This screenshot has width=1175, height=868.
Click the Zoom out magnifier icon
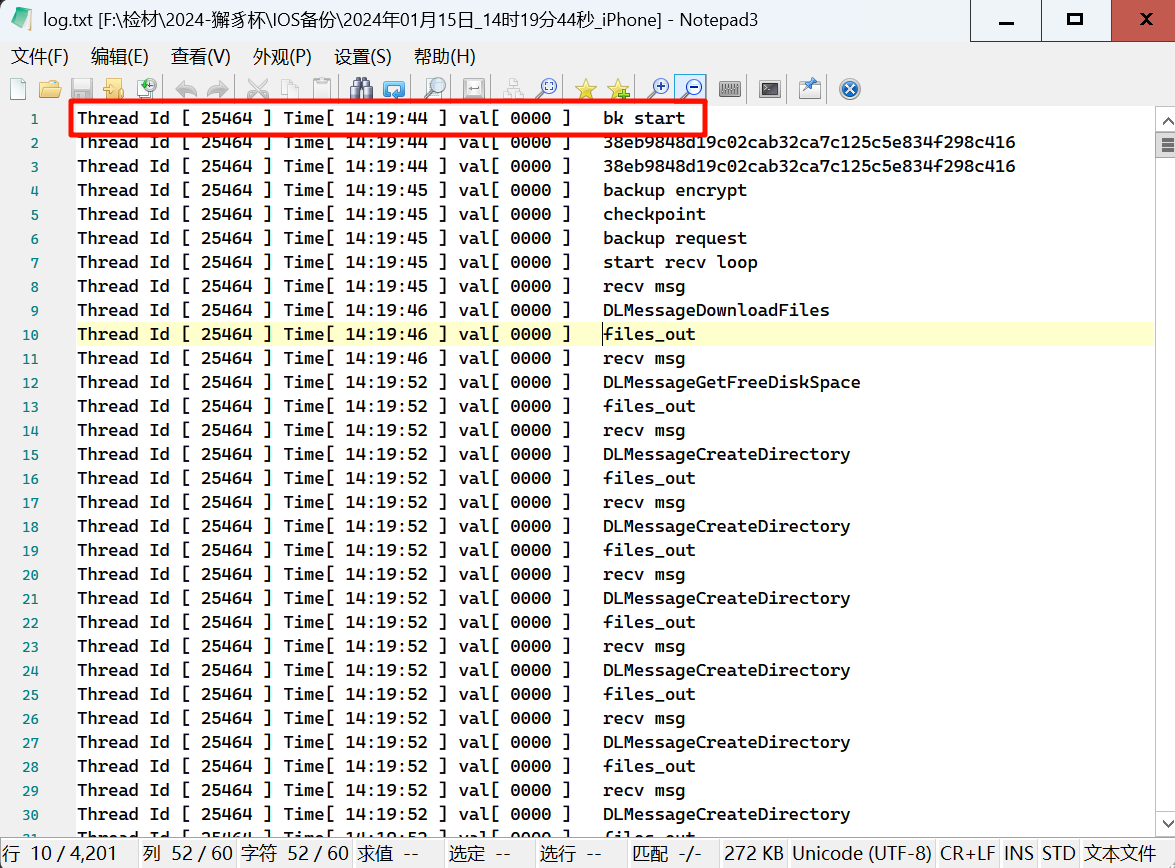pyautogui.click(x=691, y=89)
